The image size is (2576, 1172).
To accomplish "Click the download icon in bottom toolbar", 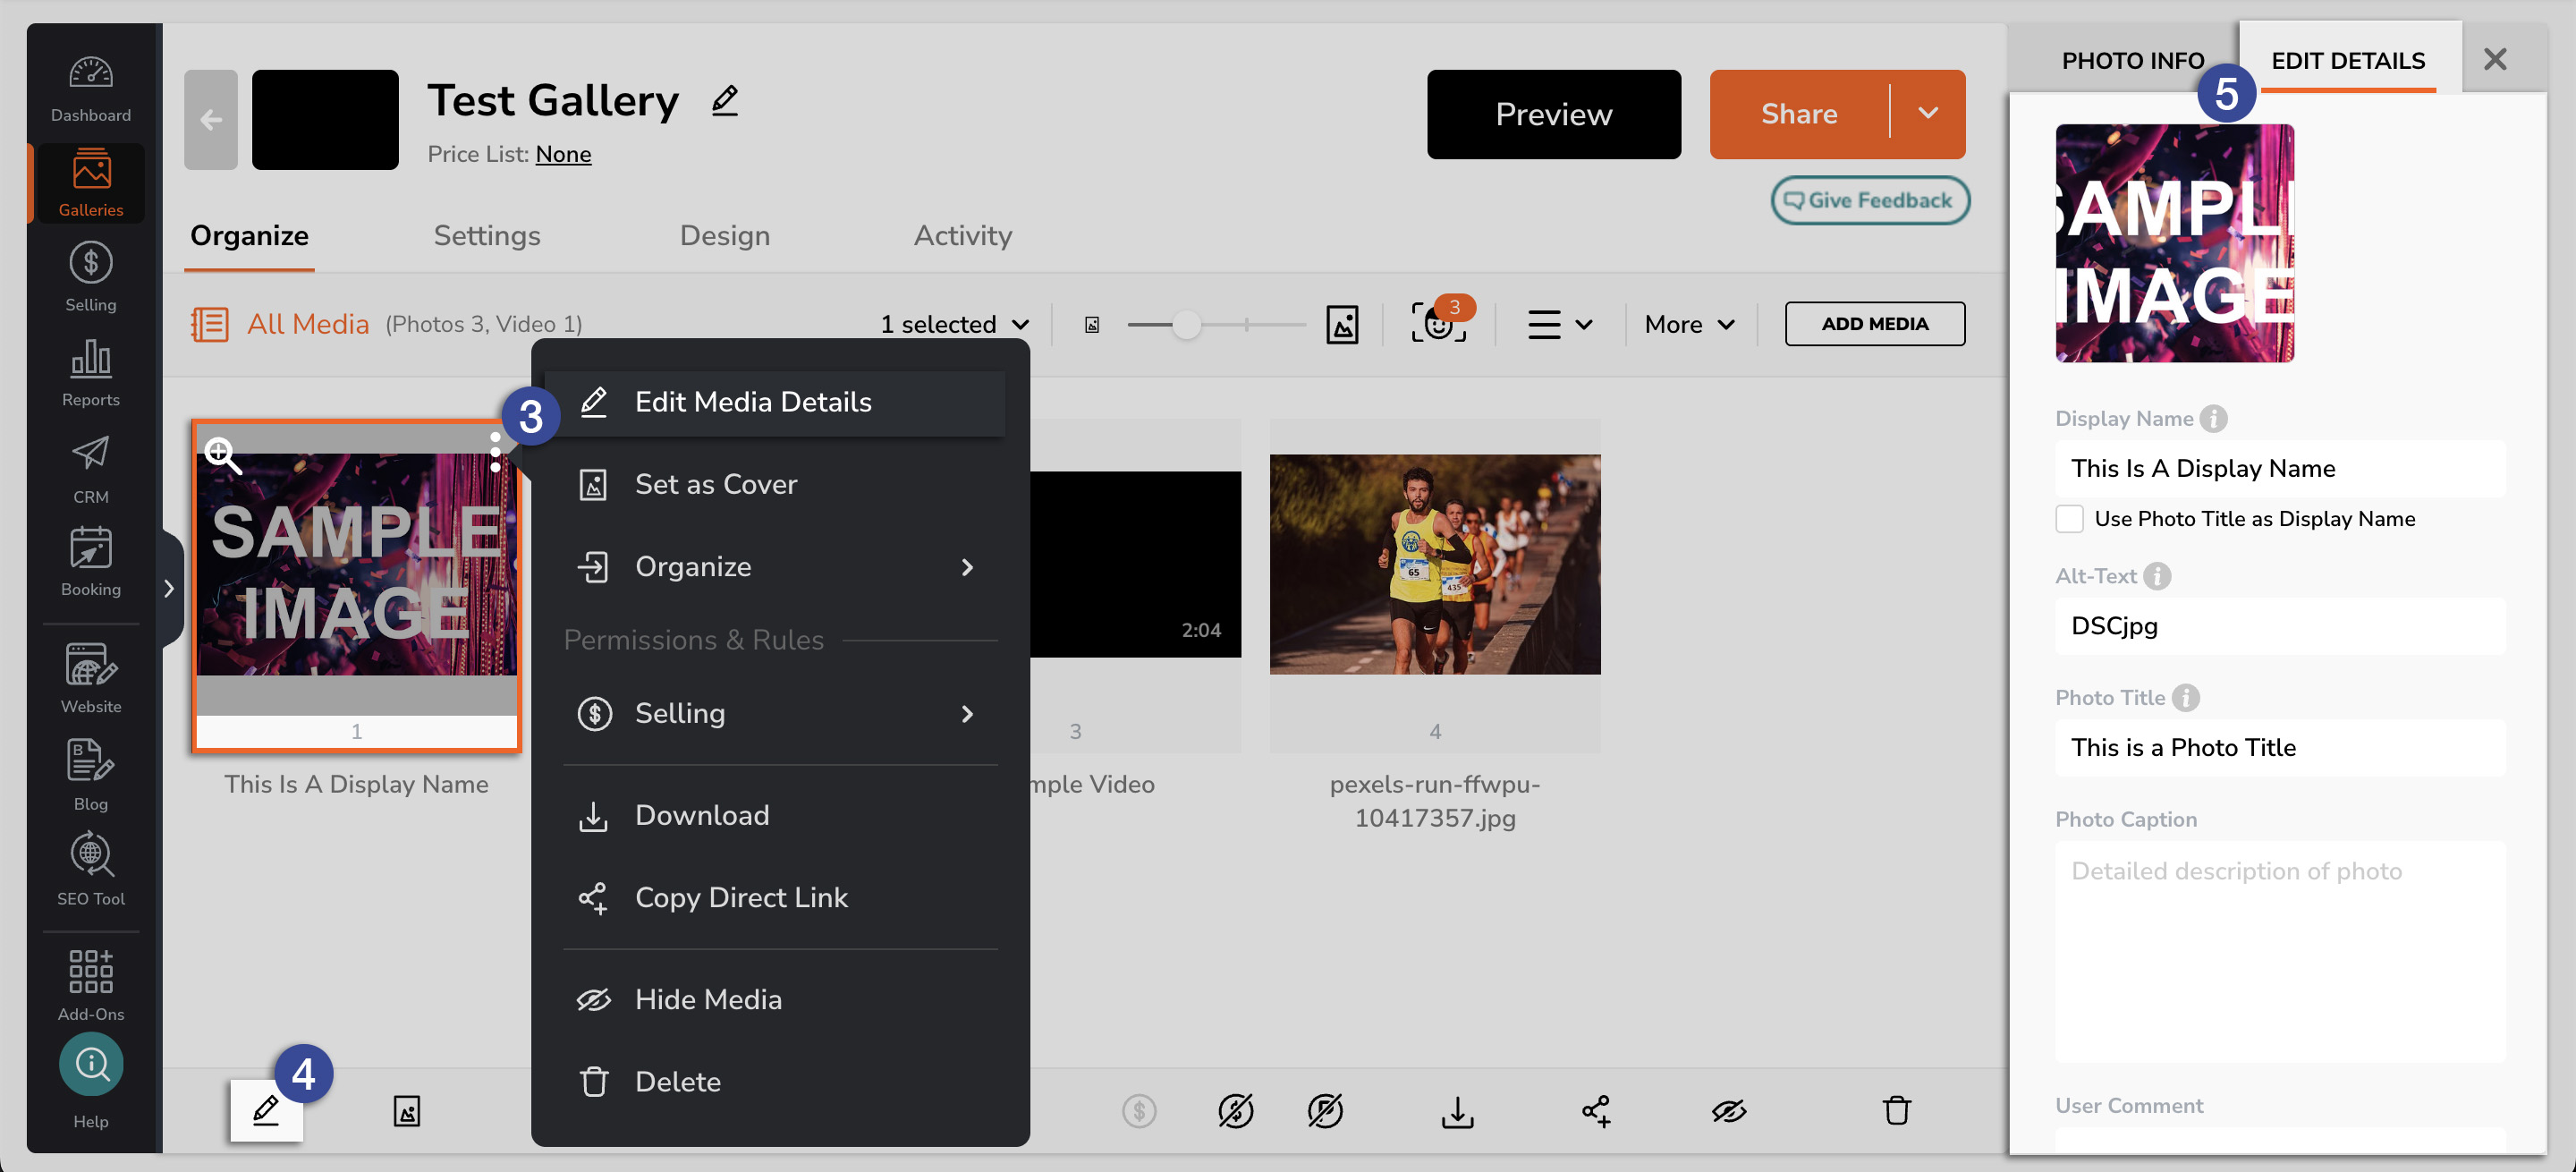I will pos(1457,1110).
